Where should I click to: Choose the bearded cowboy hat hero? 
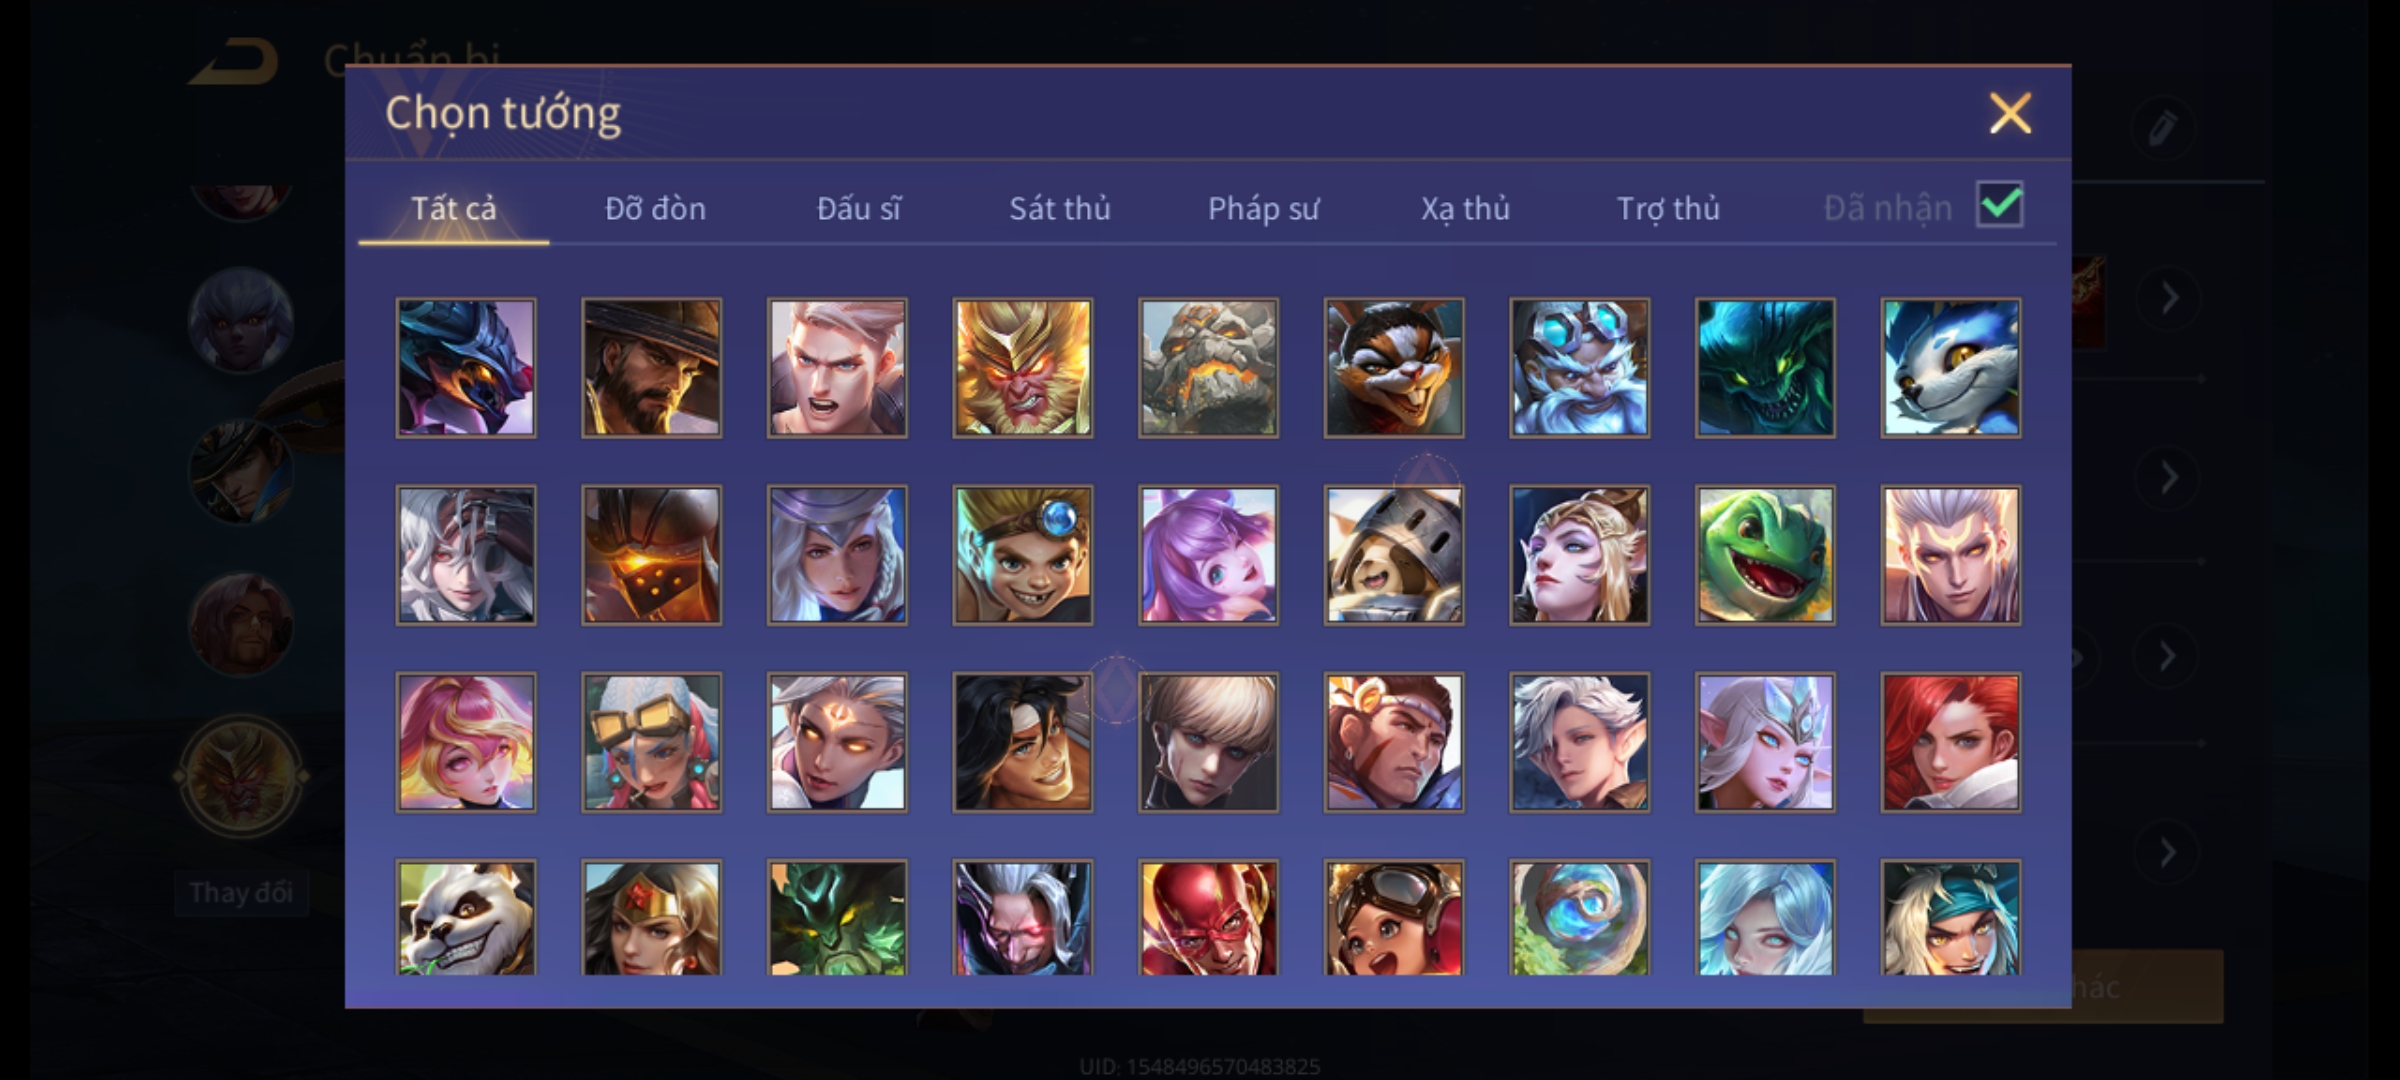coord(651,367)
